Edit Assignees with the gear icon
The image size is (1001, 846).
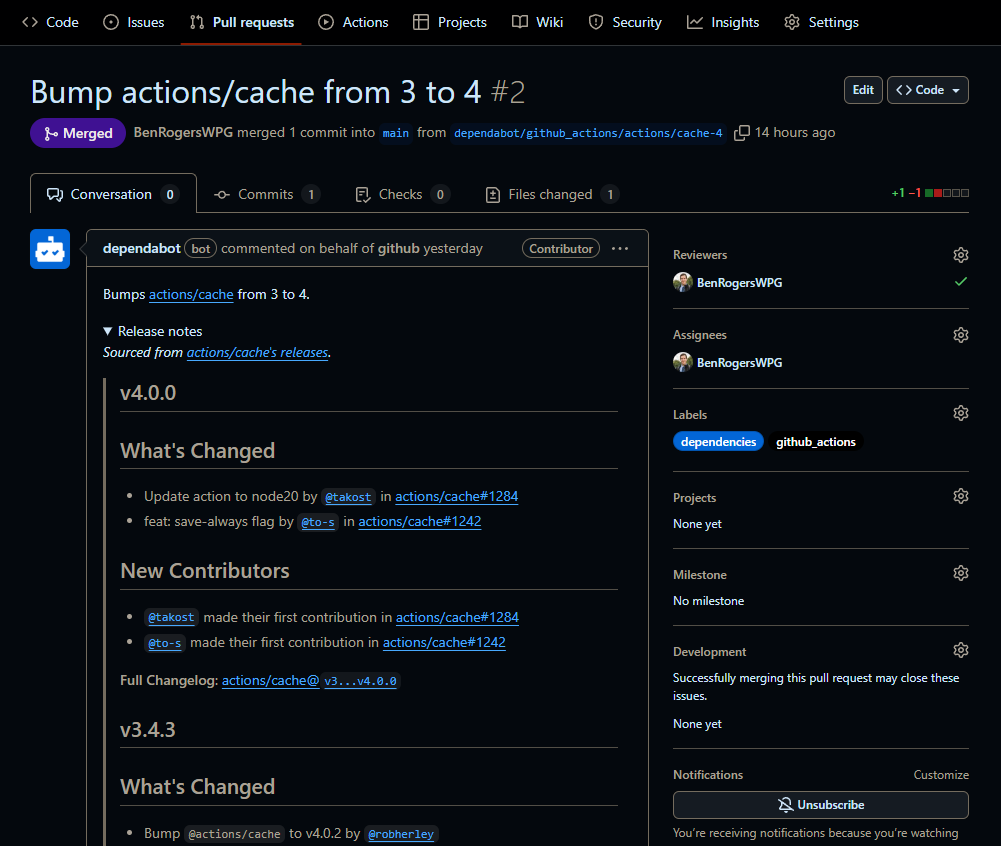(961, 335)
